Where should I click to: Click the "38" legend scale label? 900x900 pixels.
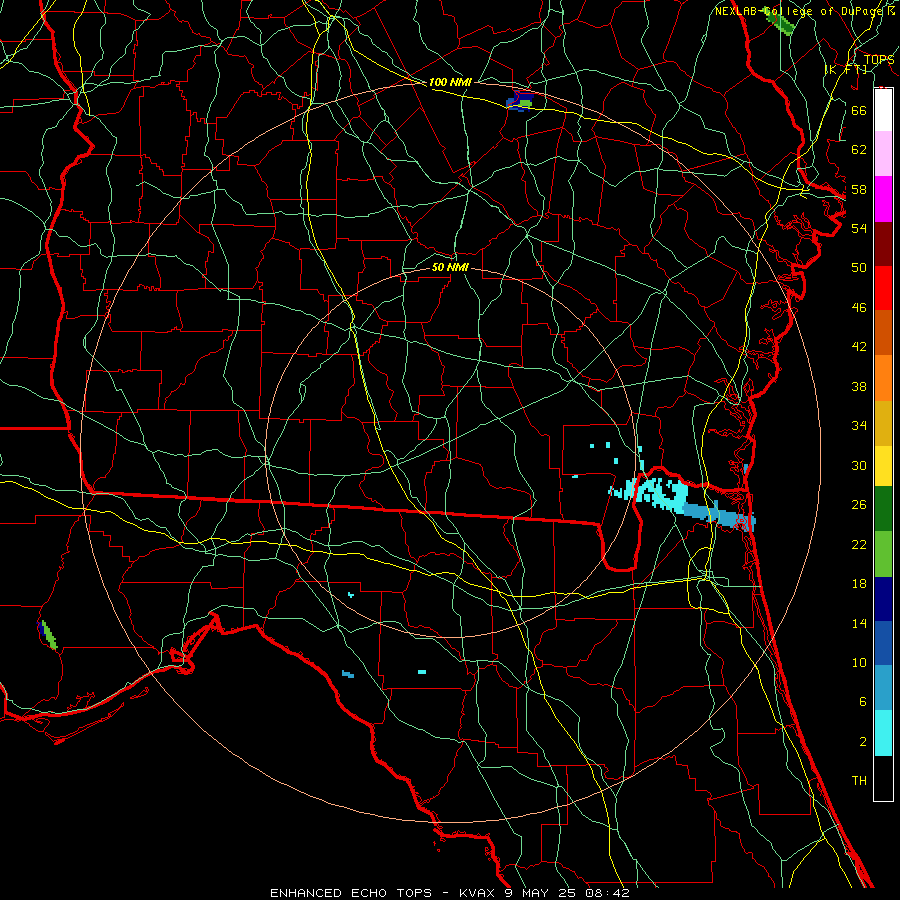859,386
